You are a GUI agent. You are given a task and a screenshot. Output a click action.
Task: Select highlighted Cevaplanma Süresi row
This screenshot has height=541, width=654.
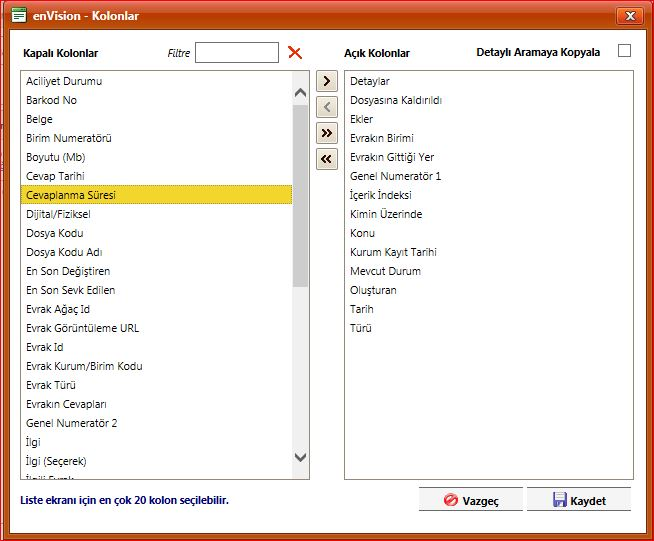156,195
